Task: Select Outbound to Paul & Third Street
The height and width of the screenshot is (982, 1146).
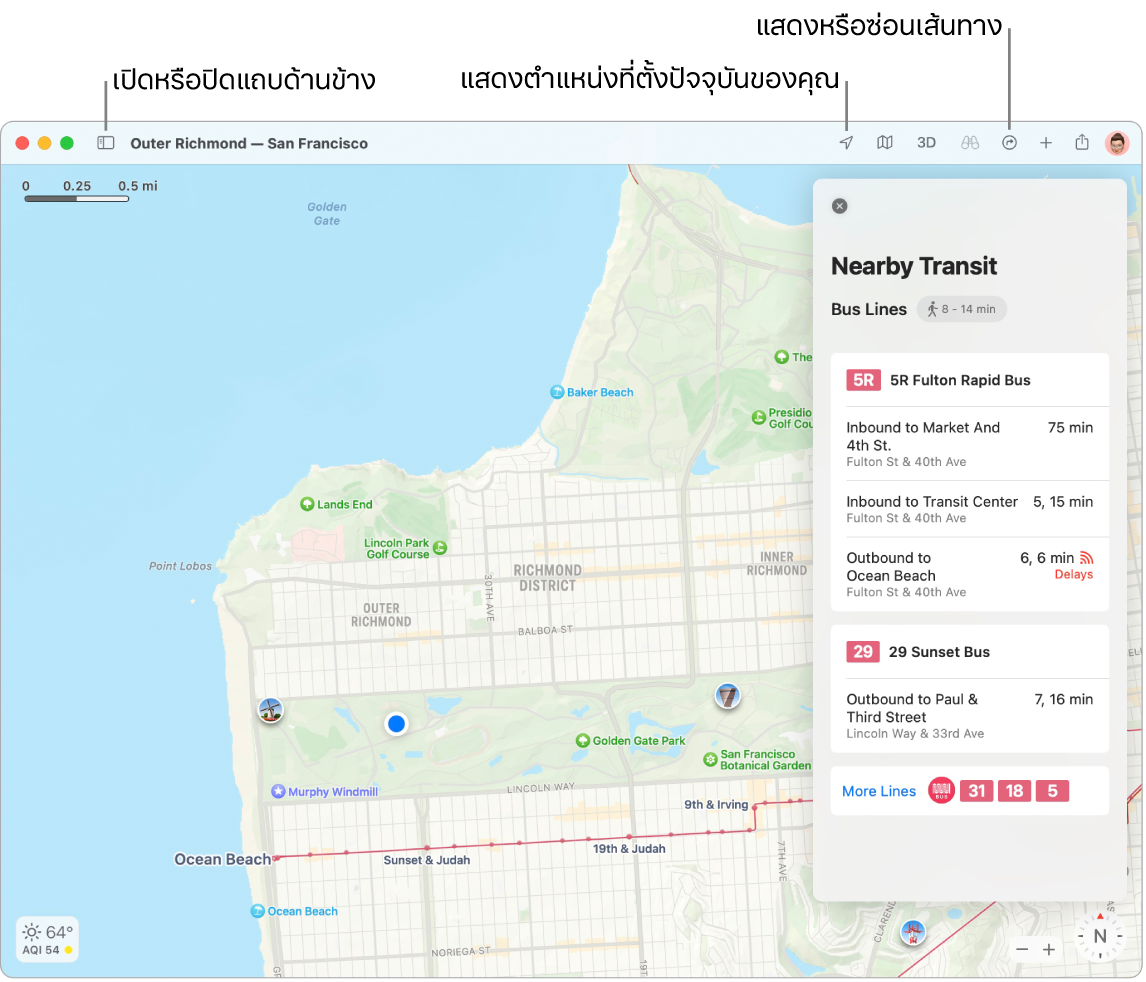Action: tap(970, 715)
